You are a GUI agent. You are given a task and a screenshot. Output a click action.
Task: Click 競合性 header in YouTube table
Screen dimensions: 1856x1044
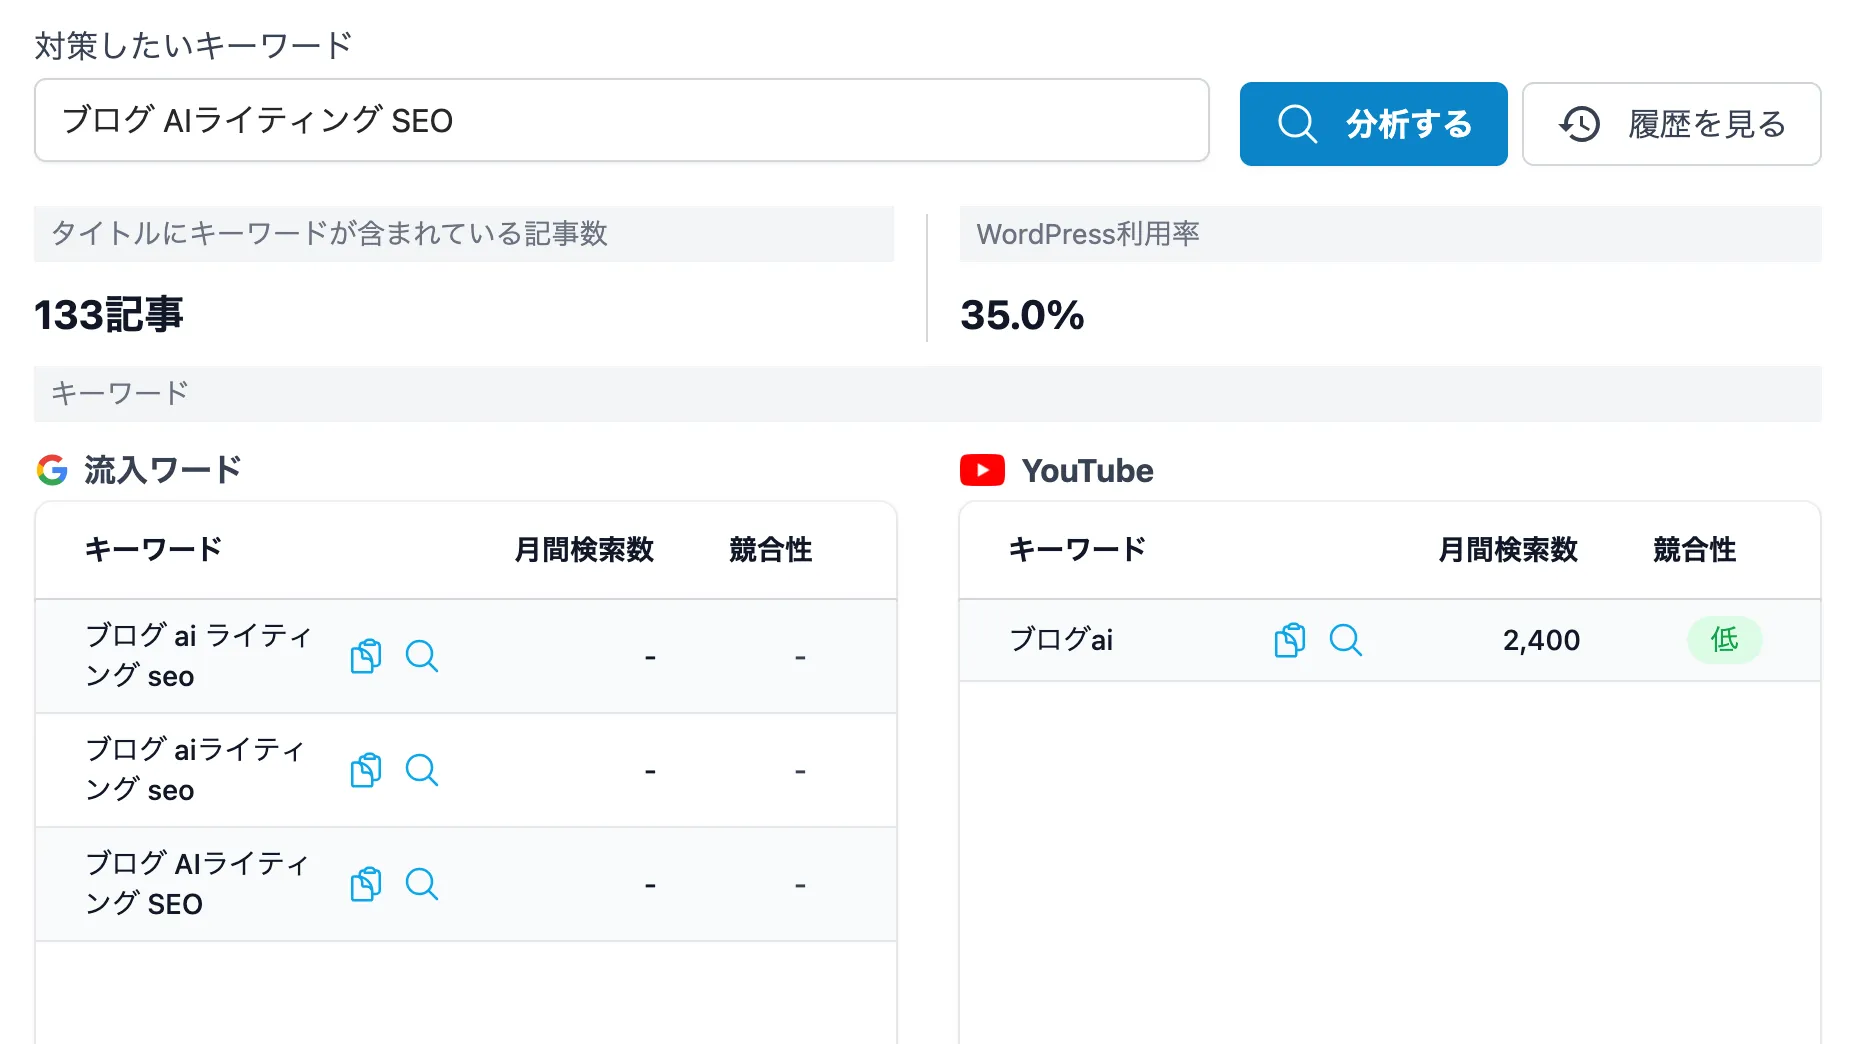[x=1694, y=550]
